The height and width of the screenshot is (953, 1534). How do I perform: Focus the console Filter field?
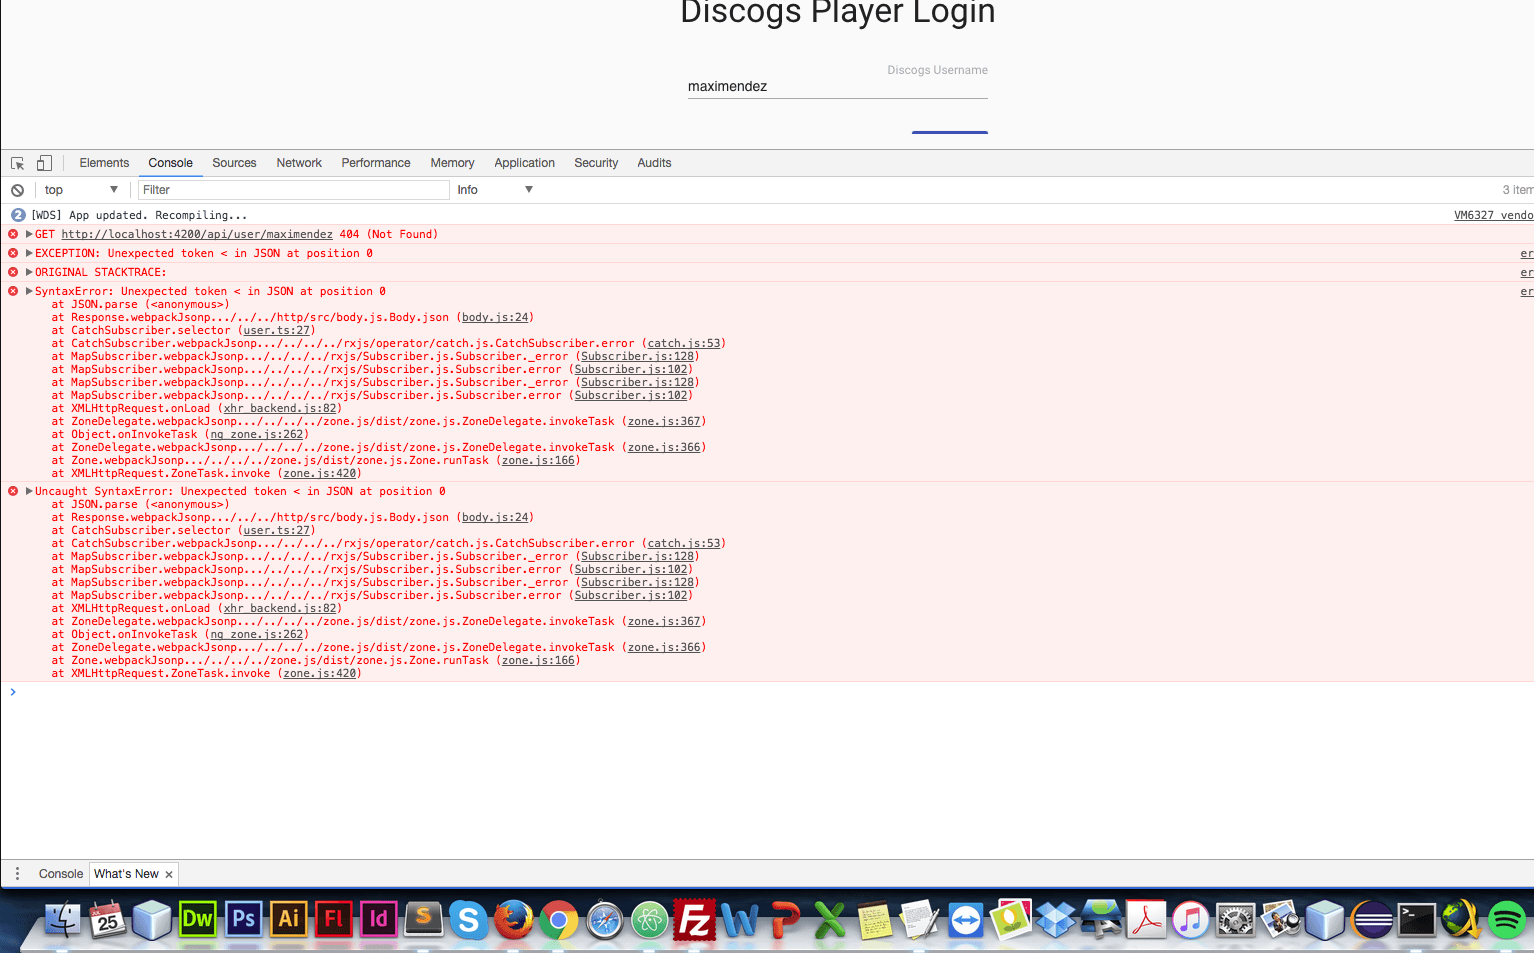click(x=294, y=190)
